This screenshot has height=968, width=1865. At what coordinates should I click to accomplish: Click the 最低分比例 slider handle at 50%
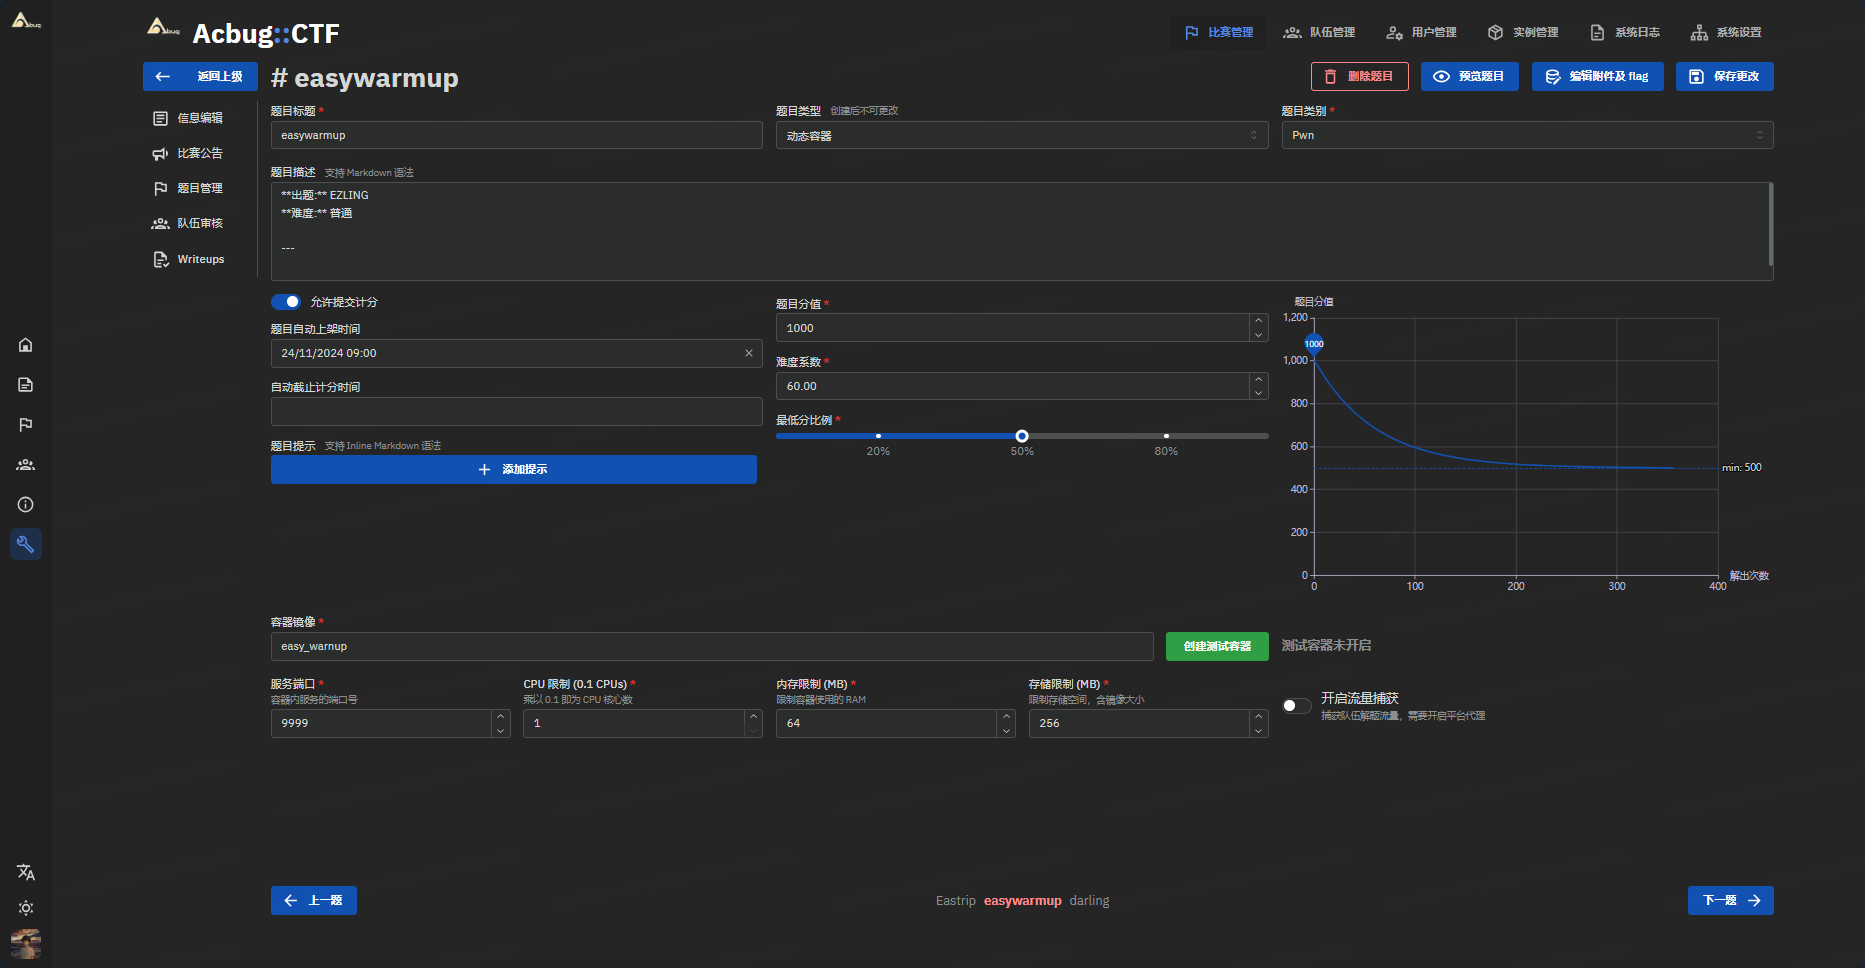1022,436
